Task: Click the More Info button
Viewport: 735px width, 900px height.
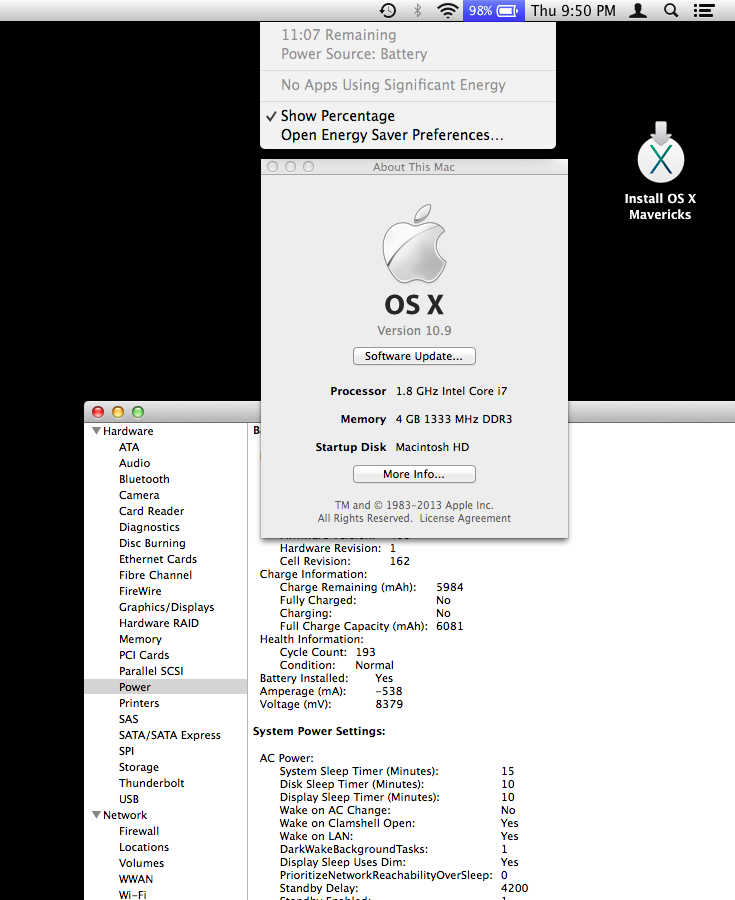Action: (x=414, y=474)
